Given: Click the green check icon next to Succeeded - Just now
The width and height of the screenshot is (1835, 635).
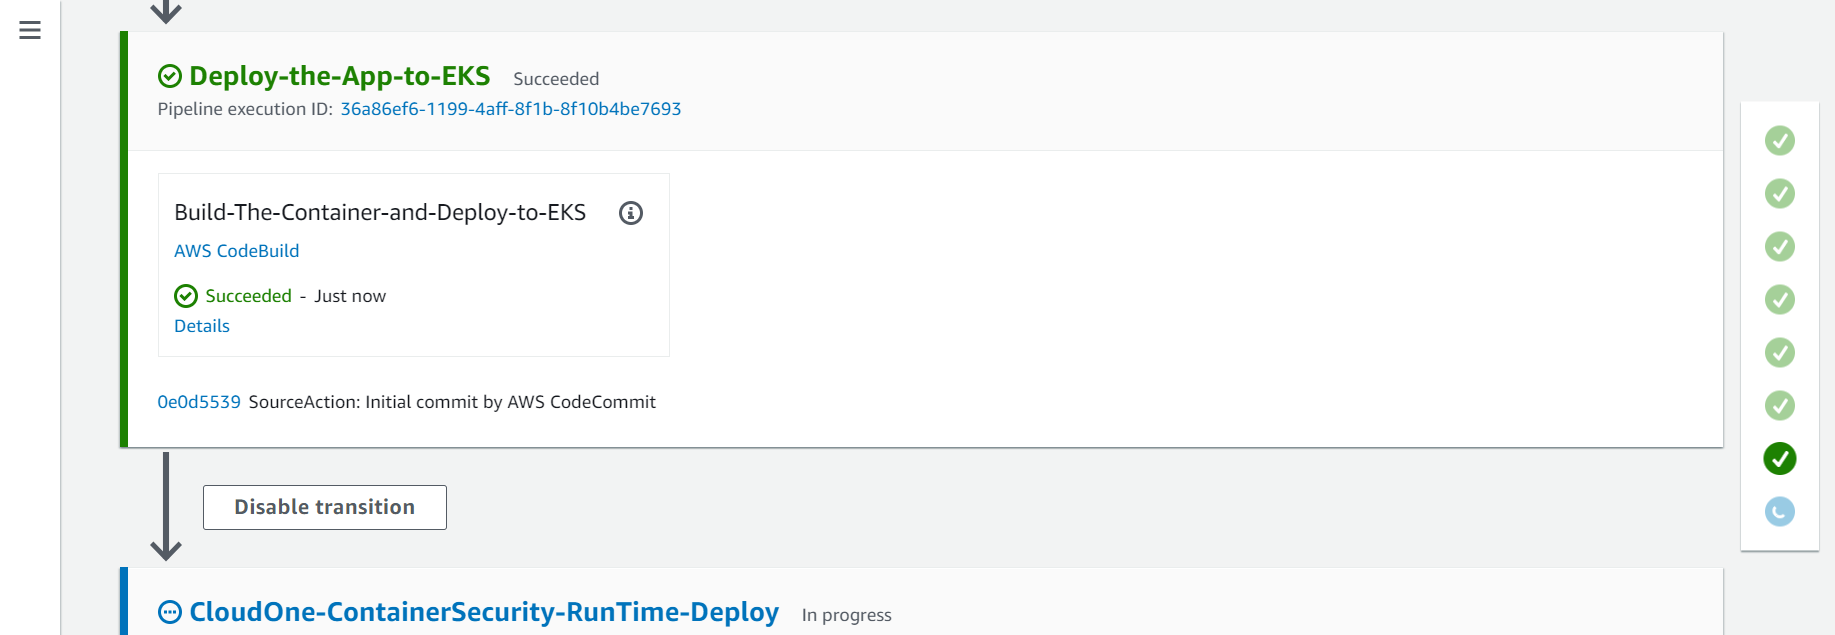Looking at the screenshot, I should pyautogui.click(x=186, y=296).
